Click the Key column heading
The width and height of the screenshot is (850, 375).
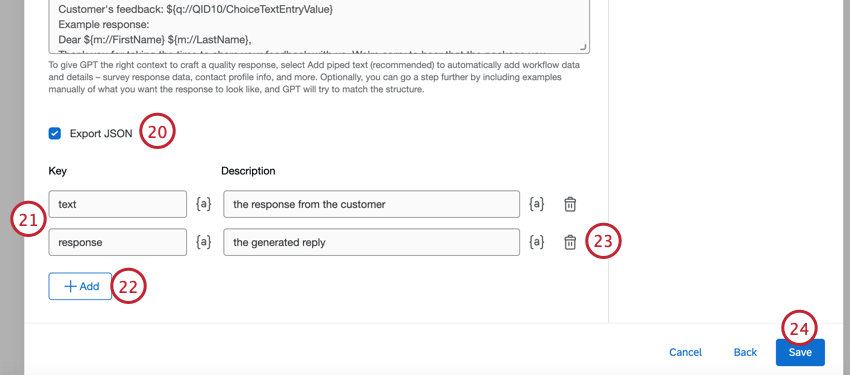pyautogui.click(x=57, y=171)
